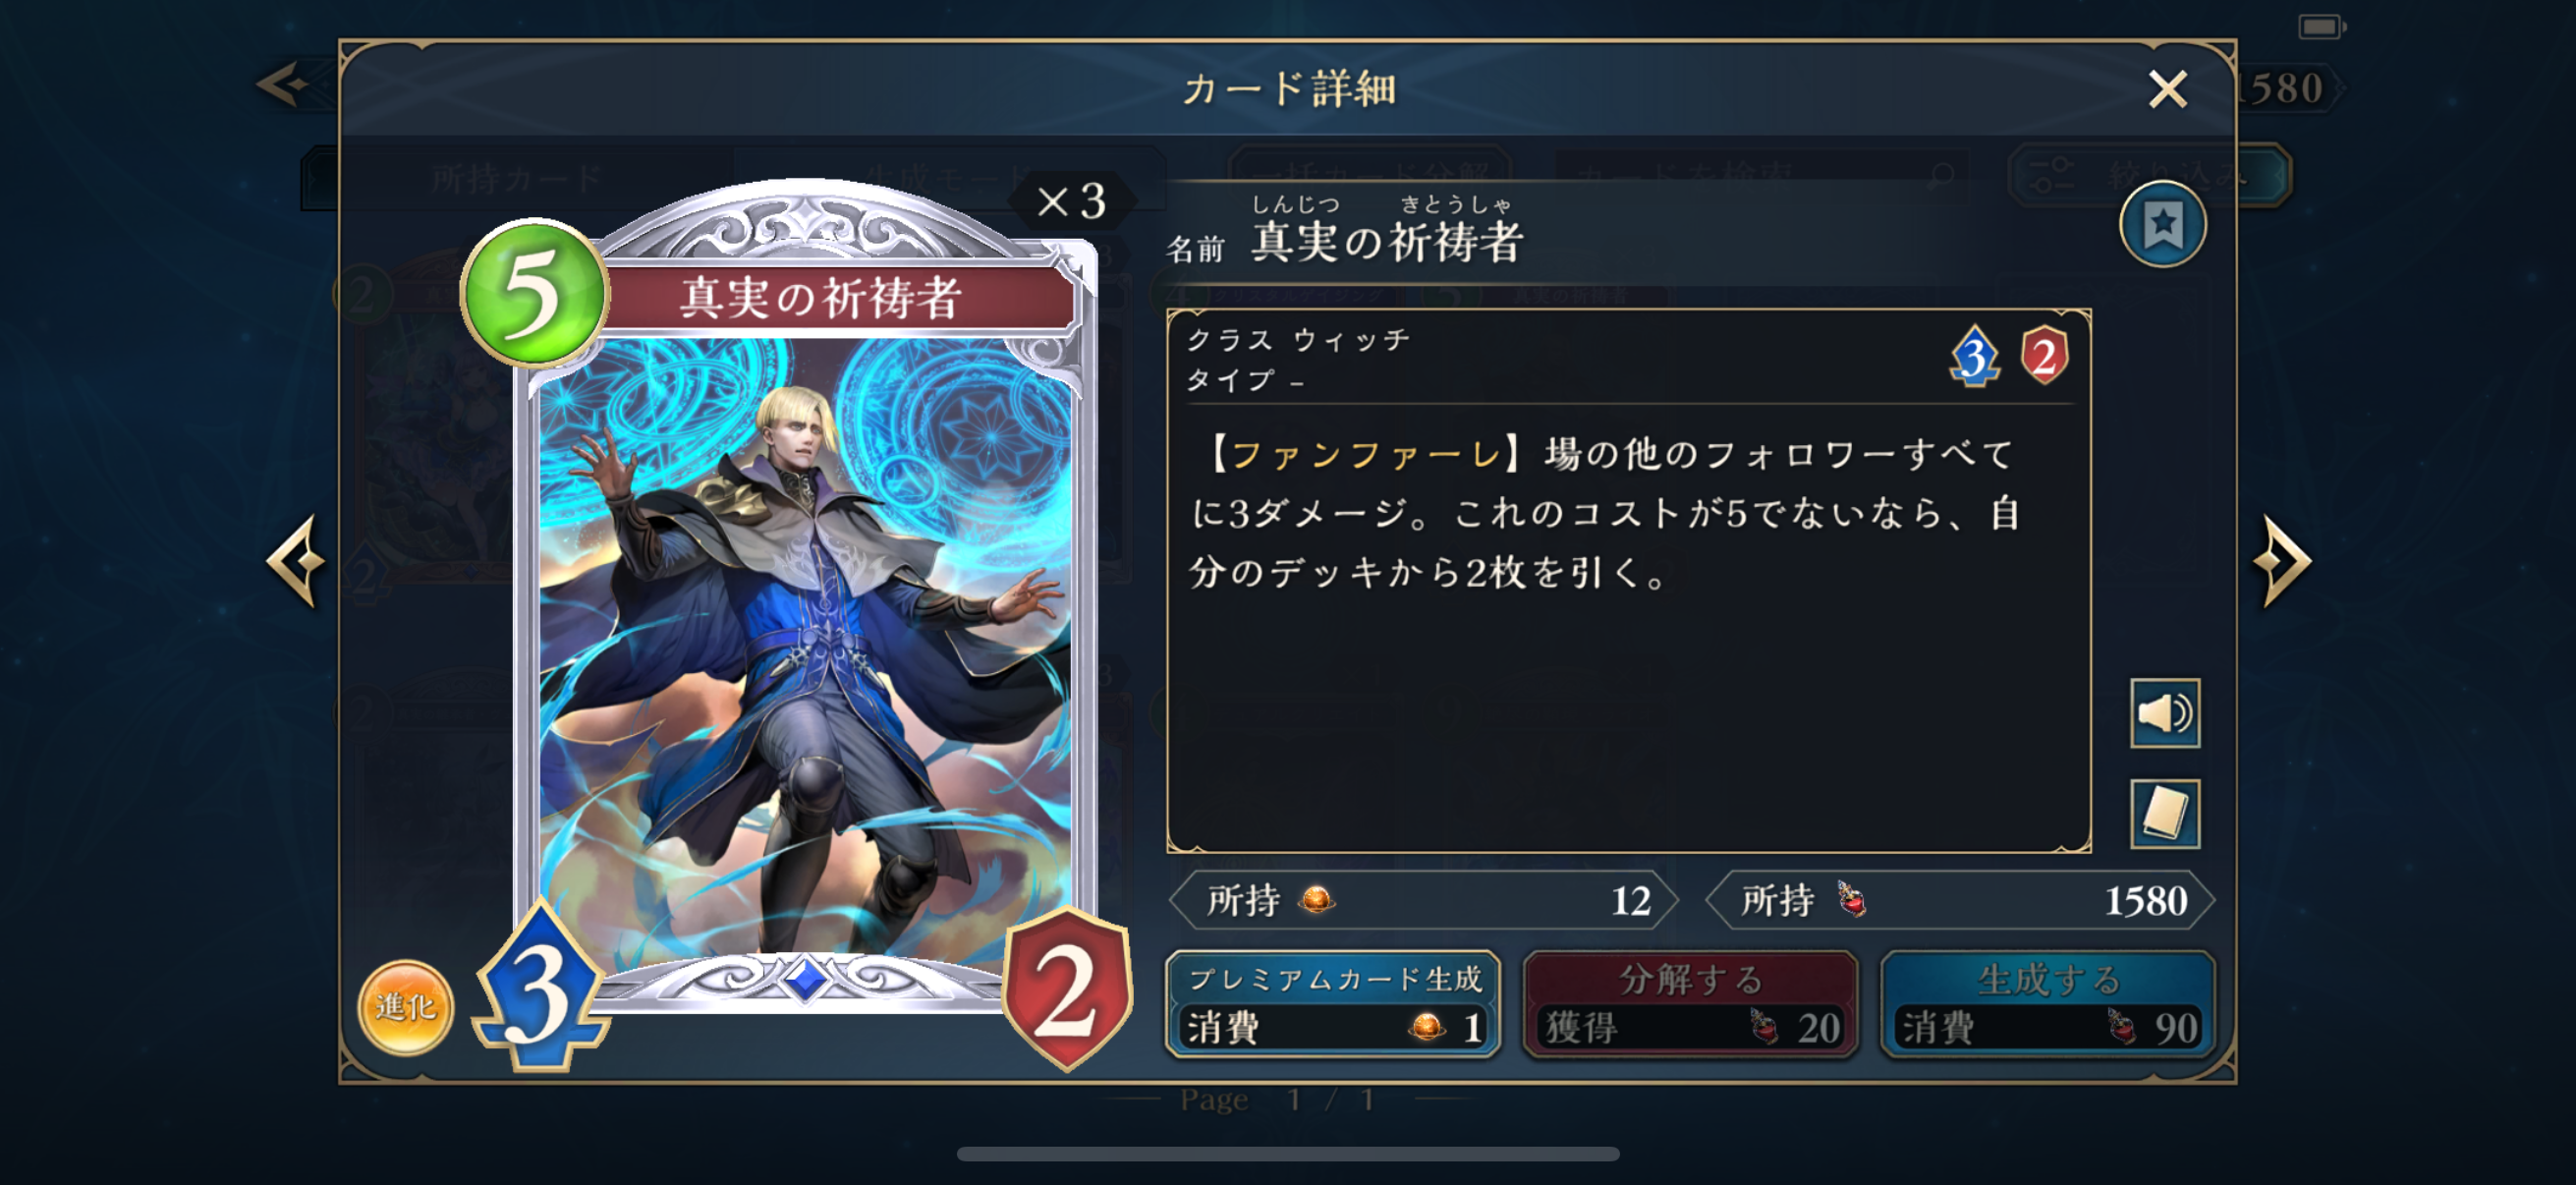This screenshot has width=2576, height=1185.
Task: Click the 生成する create button
Action: point(2047,1003)
